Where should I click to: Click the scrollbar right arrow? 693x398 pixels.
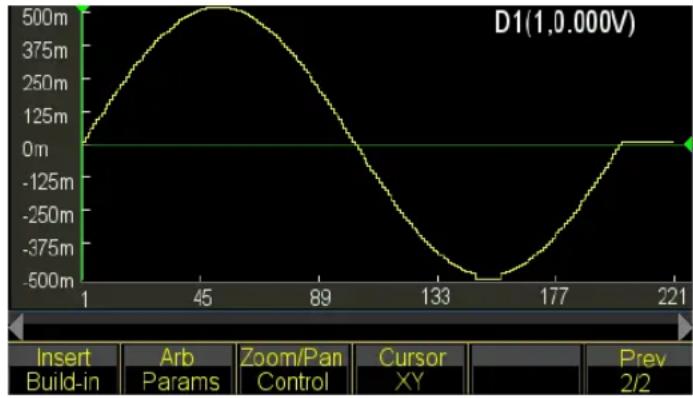(x=685, y=327)
